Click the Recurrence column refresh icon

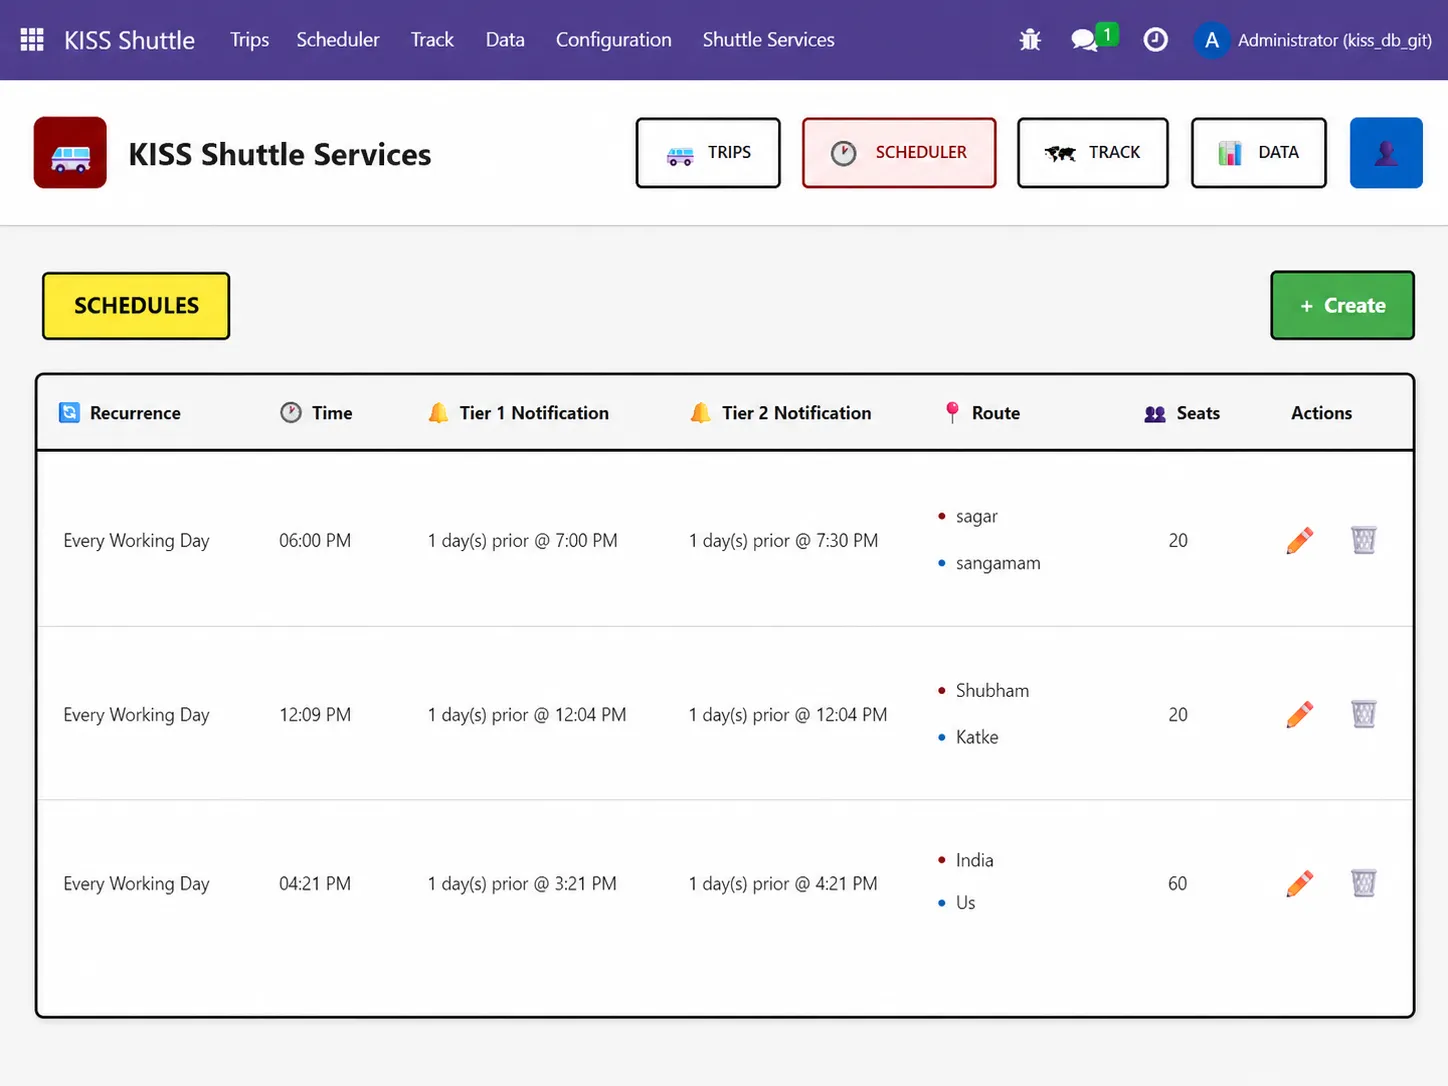coord(69,413)
